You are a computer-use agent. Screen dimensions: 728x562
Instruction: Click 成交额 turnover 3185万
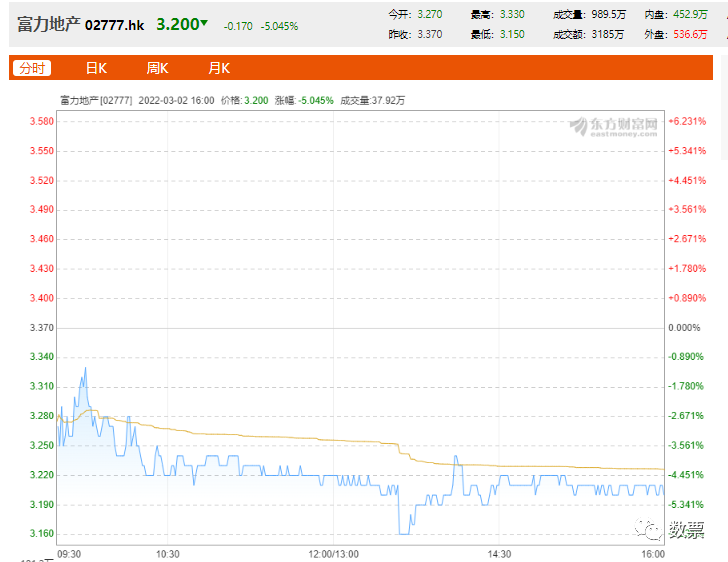[608, 34]
